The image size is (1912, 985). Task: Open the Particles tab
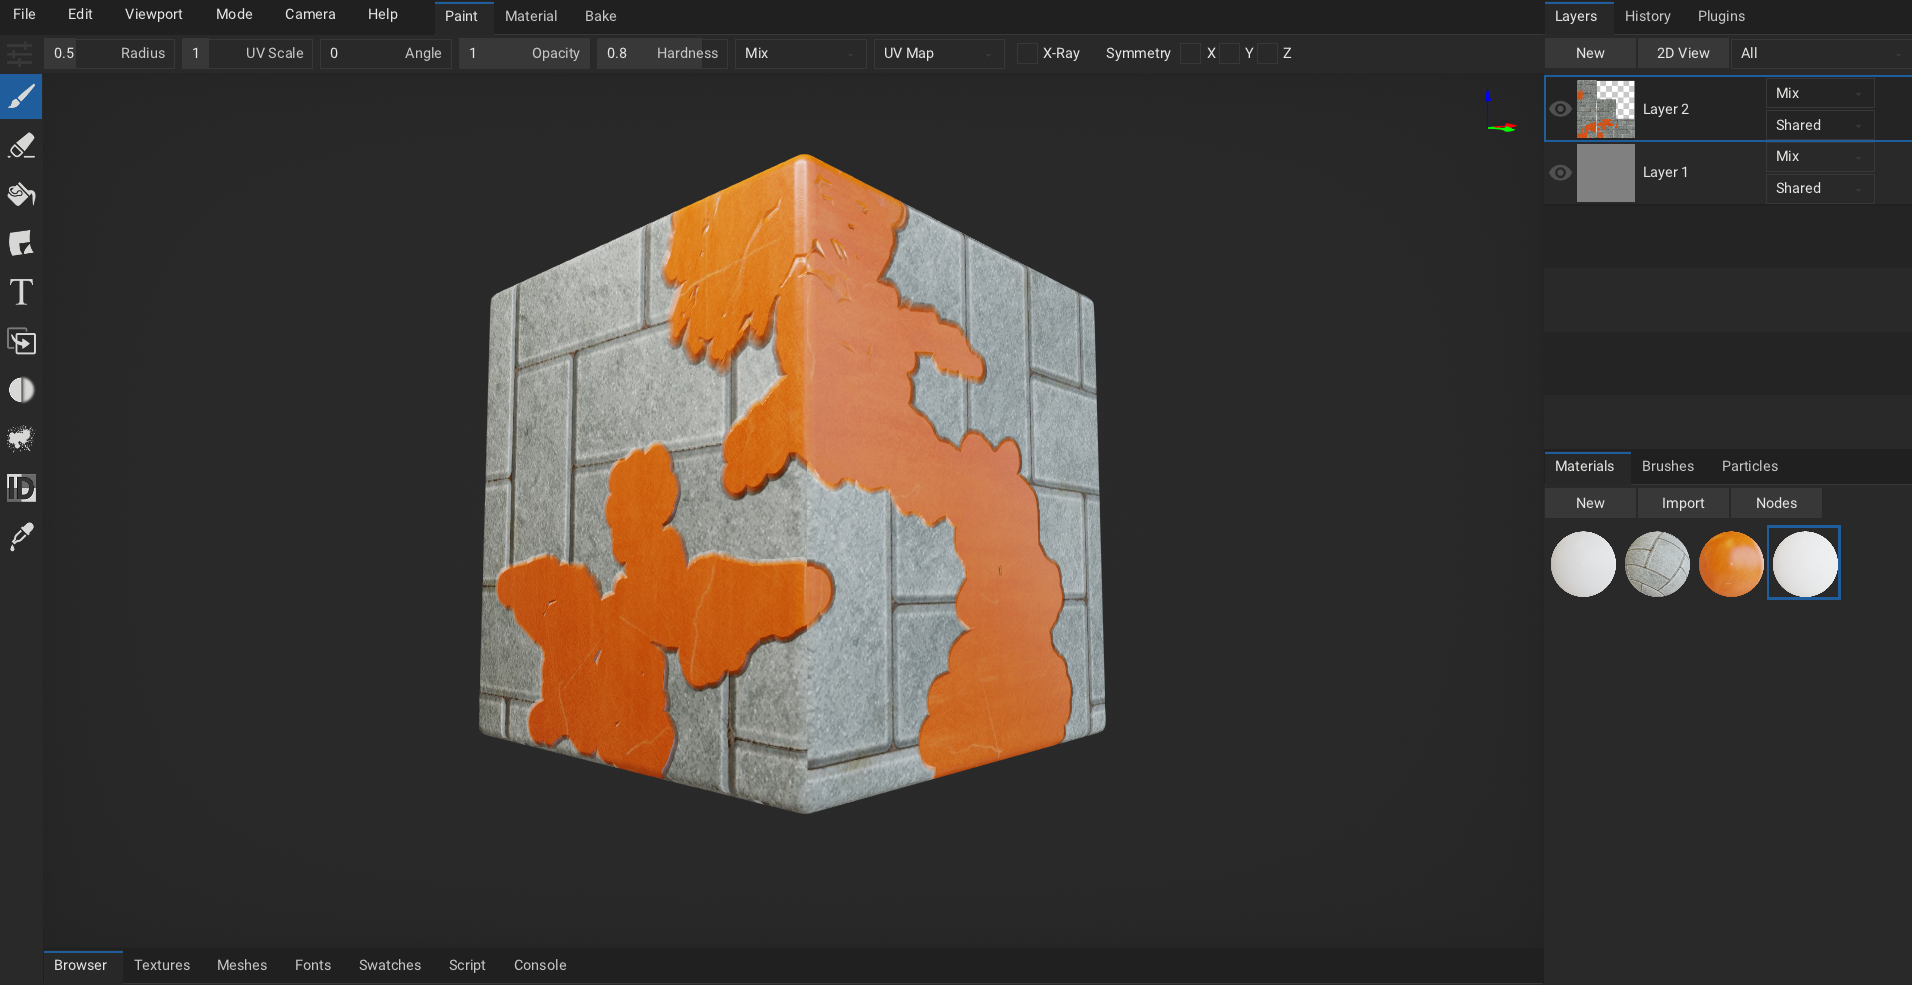(1749, 466)
